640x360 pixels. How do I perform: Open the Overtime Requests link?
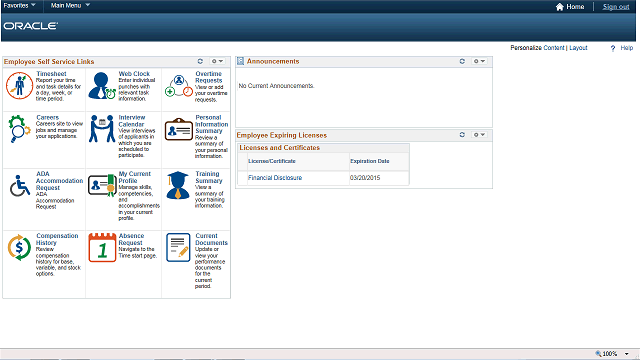[209, 77]
